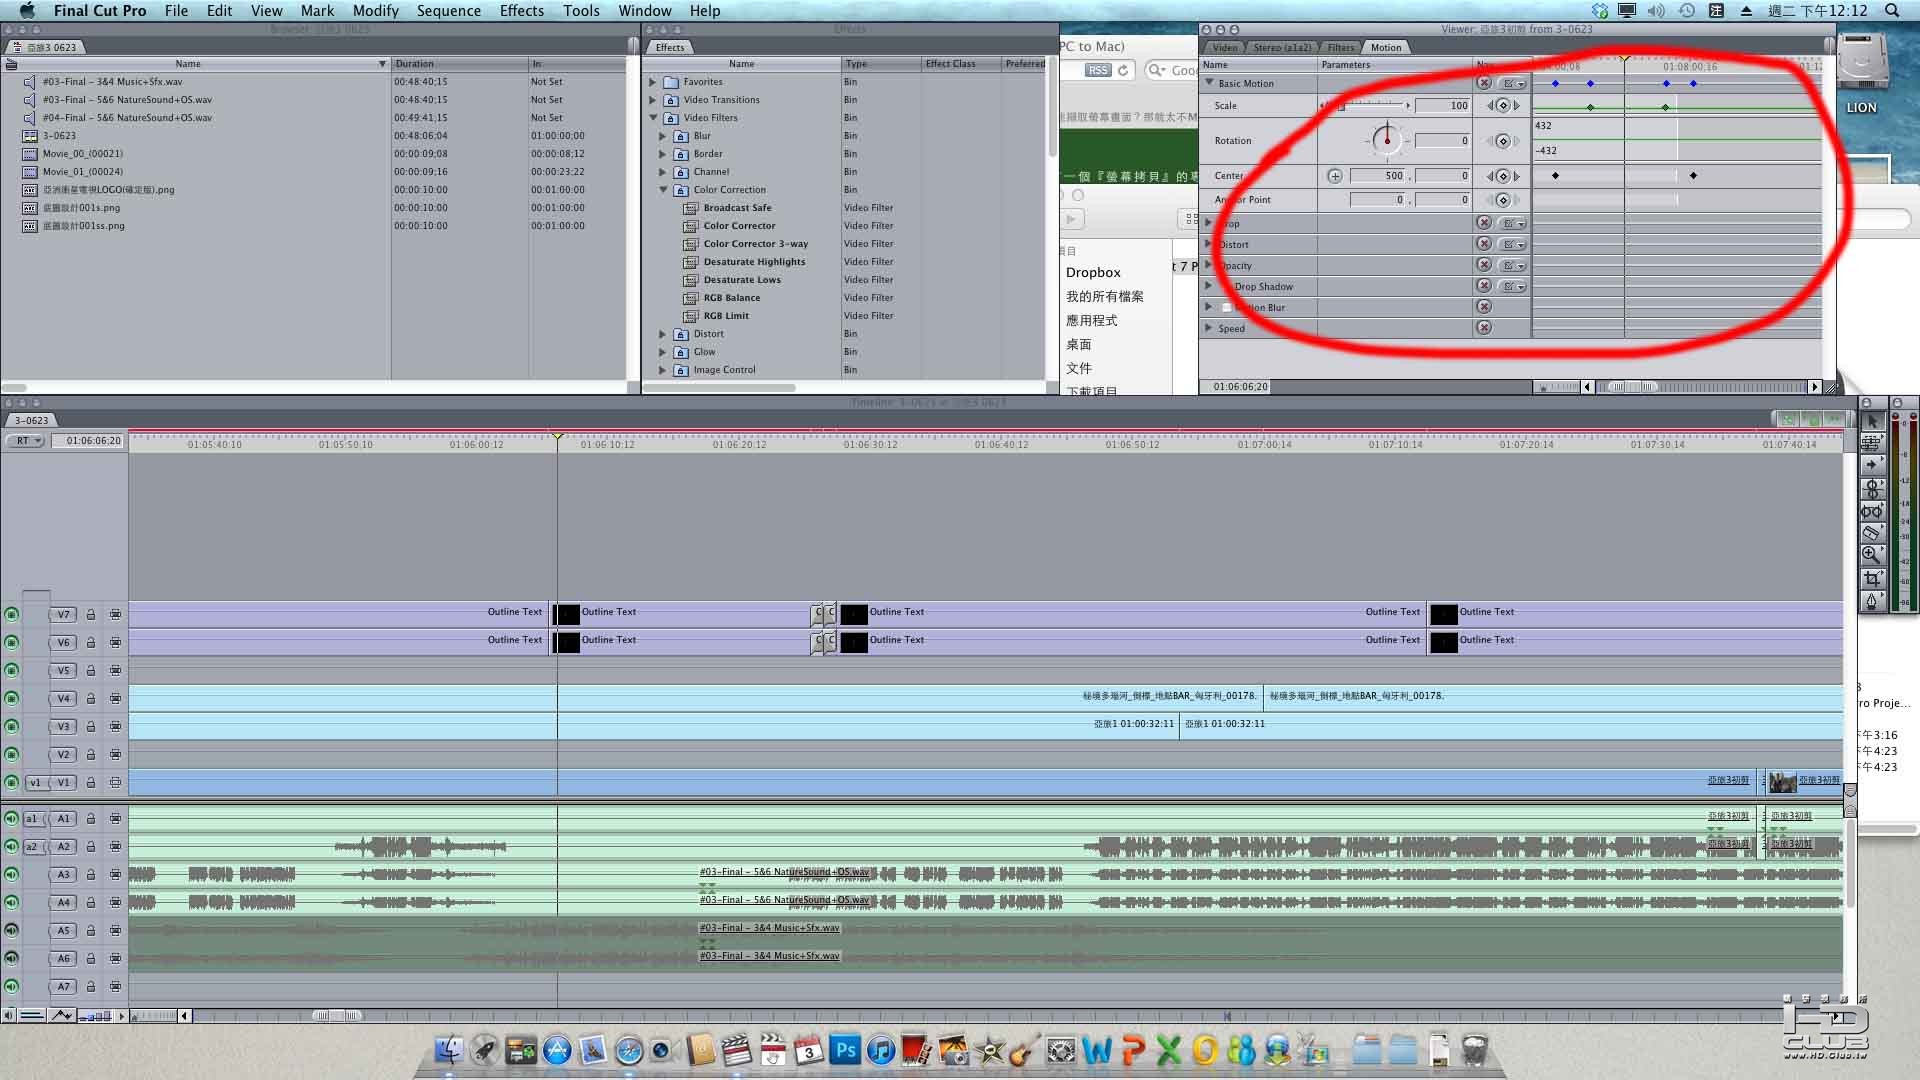1920x1080 pixels.
Task: Toggle track V7 visibility
Action: (11, 614)
